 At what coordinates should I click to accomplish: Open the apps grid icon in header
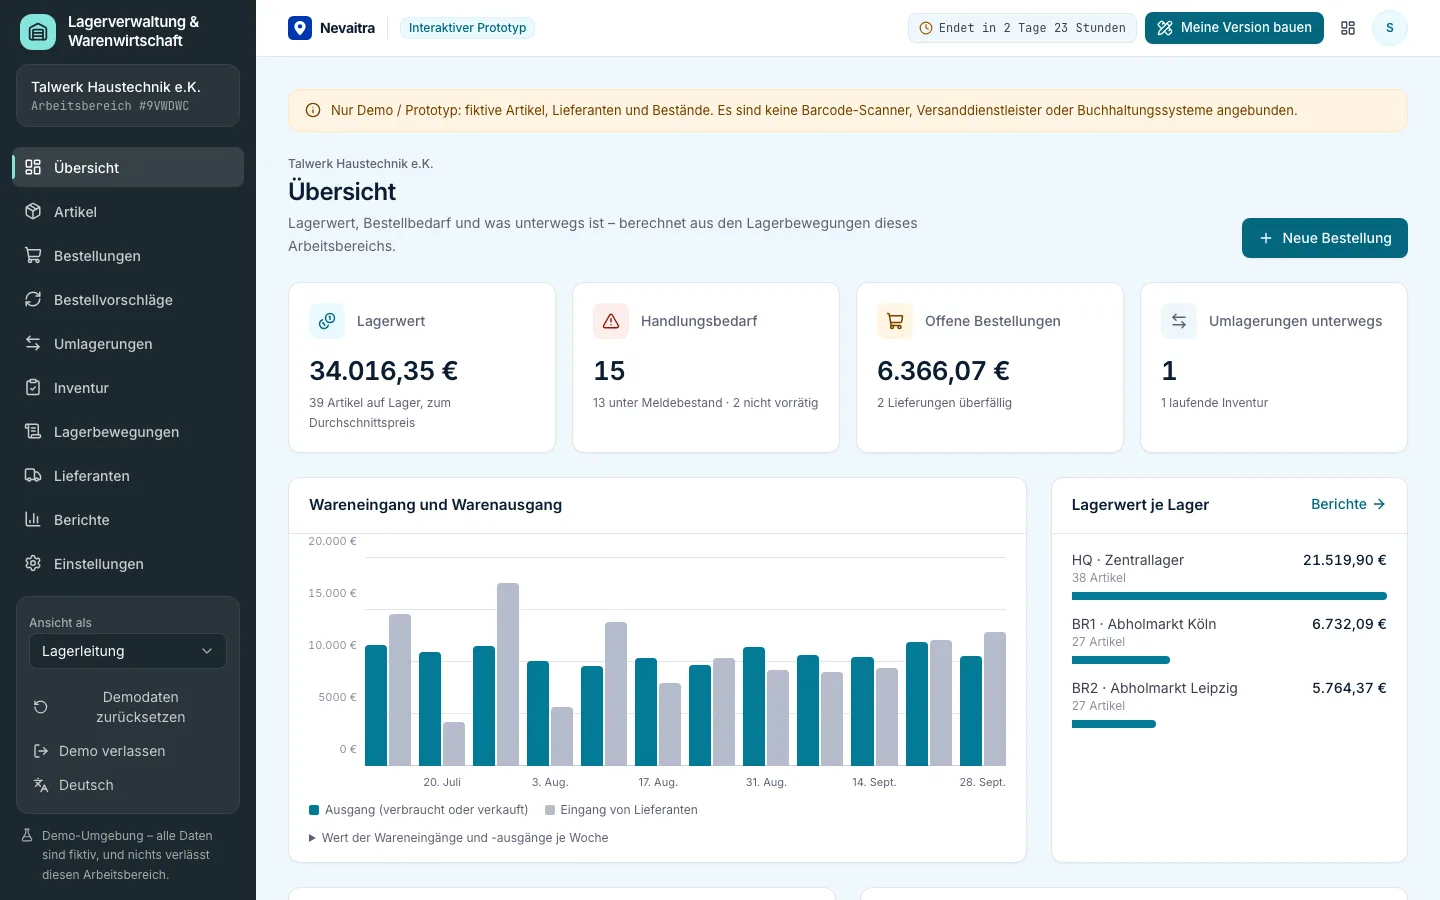coord(1348,28)
